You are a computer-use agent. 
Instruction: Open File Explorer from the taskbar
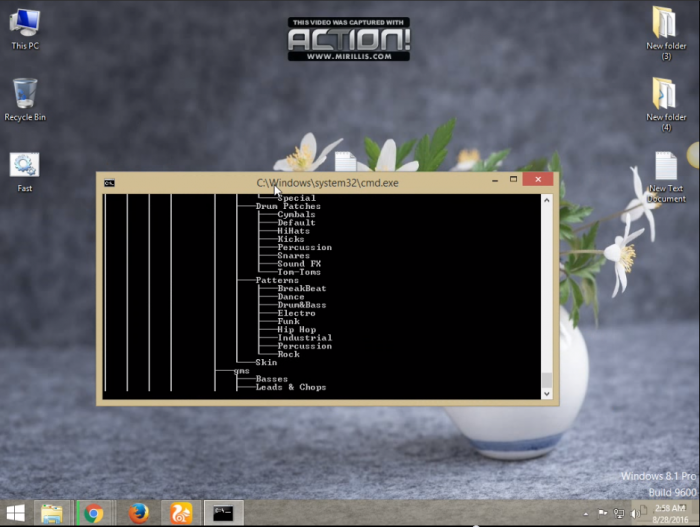52,513
